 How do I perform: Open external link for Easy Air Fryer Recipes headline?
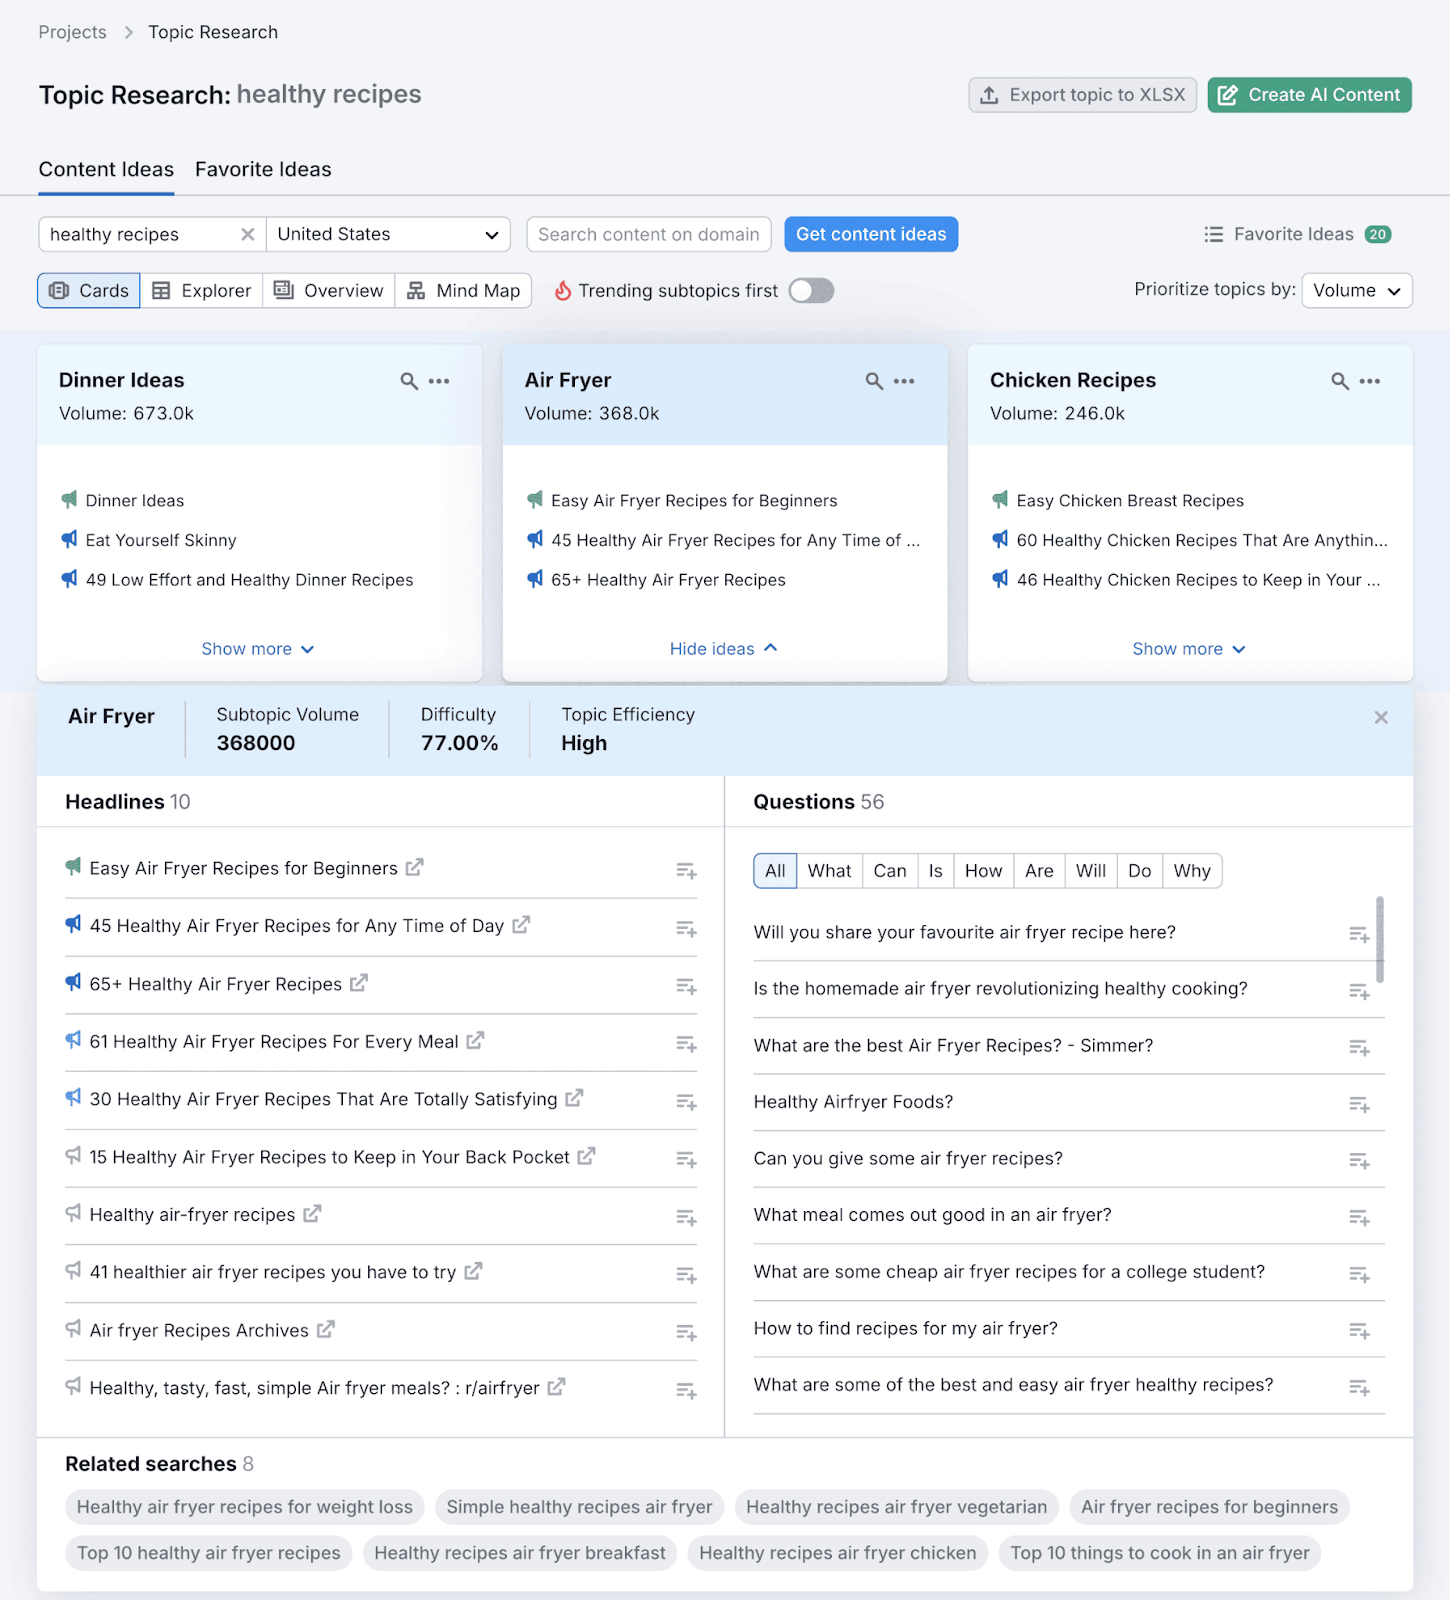coord(414,868)
